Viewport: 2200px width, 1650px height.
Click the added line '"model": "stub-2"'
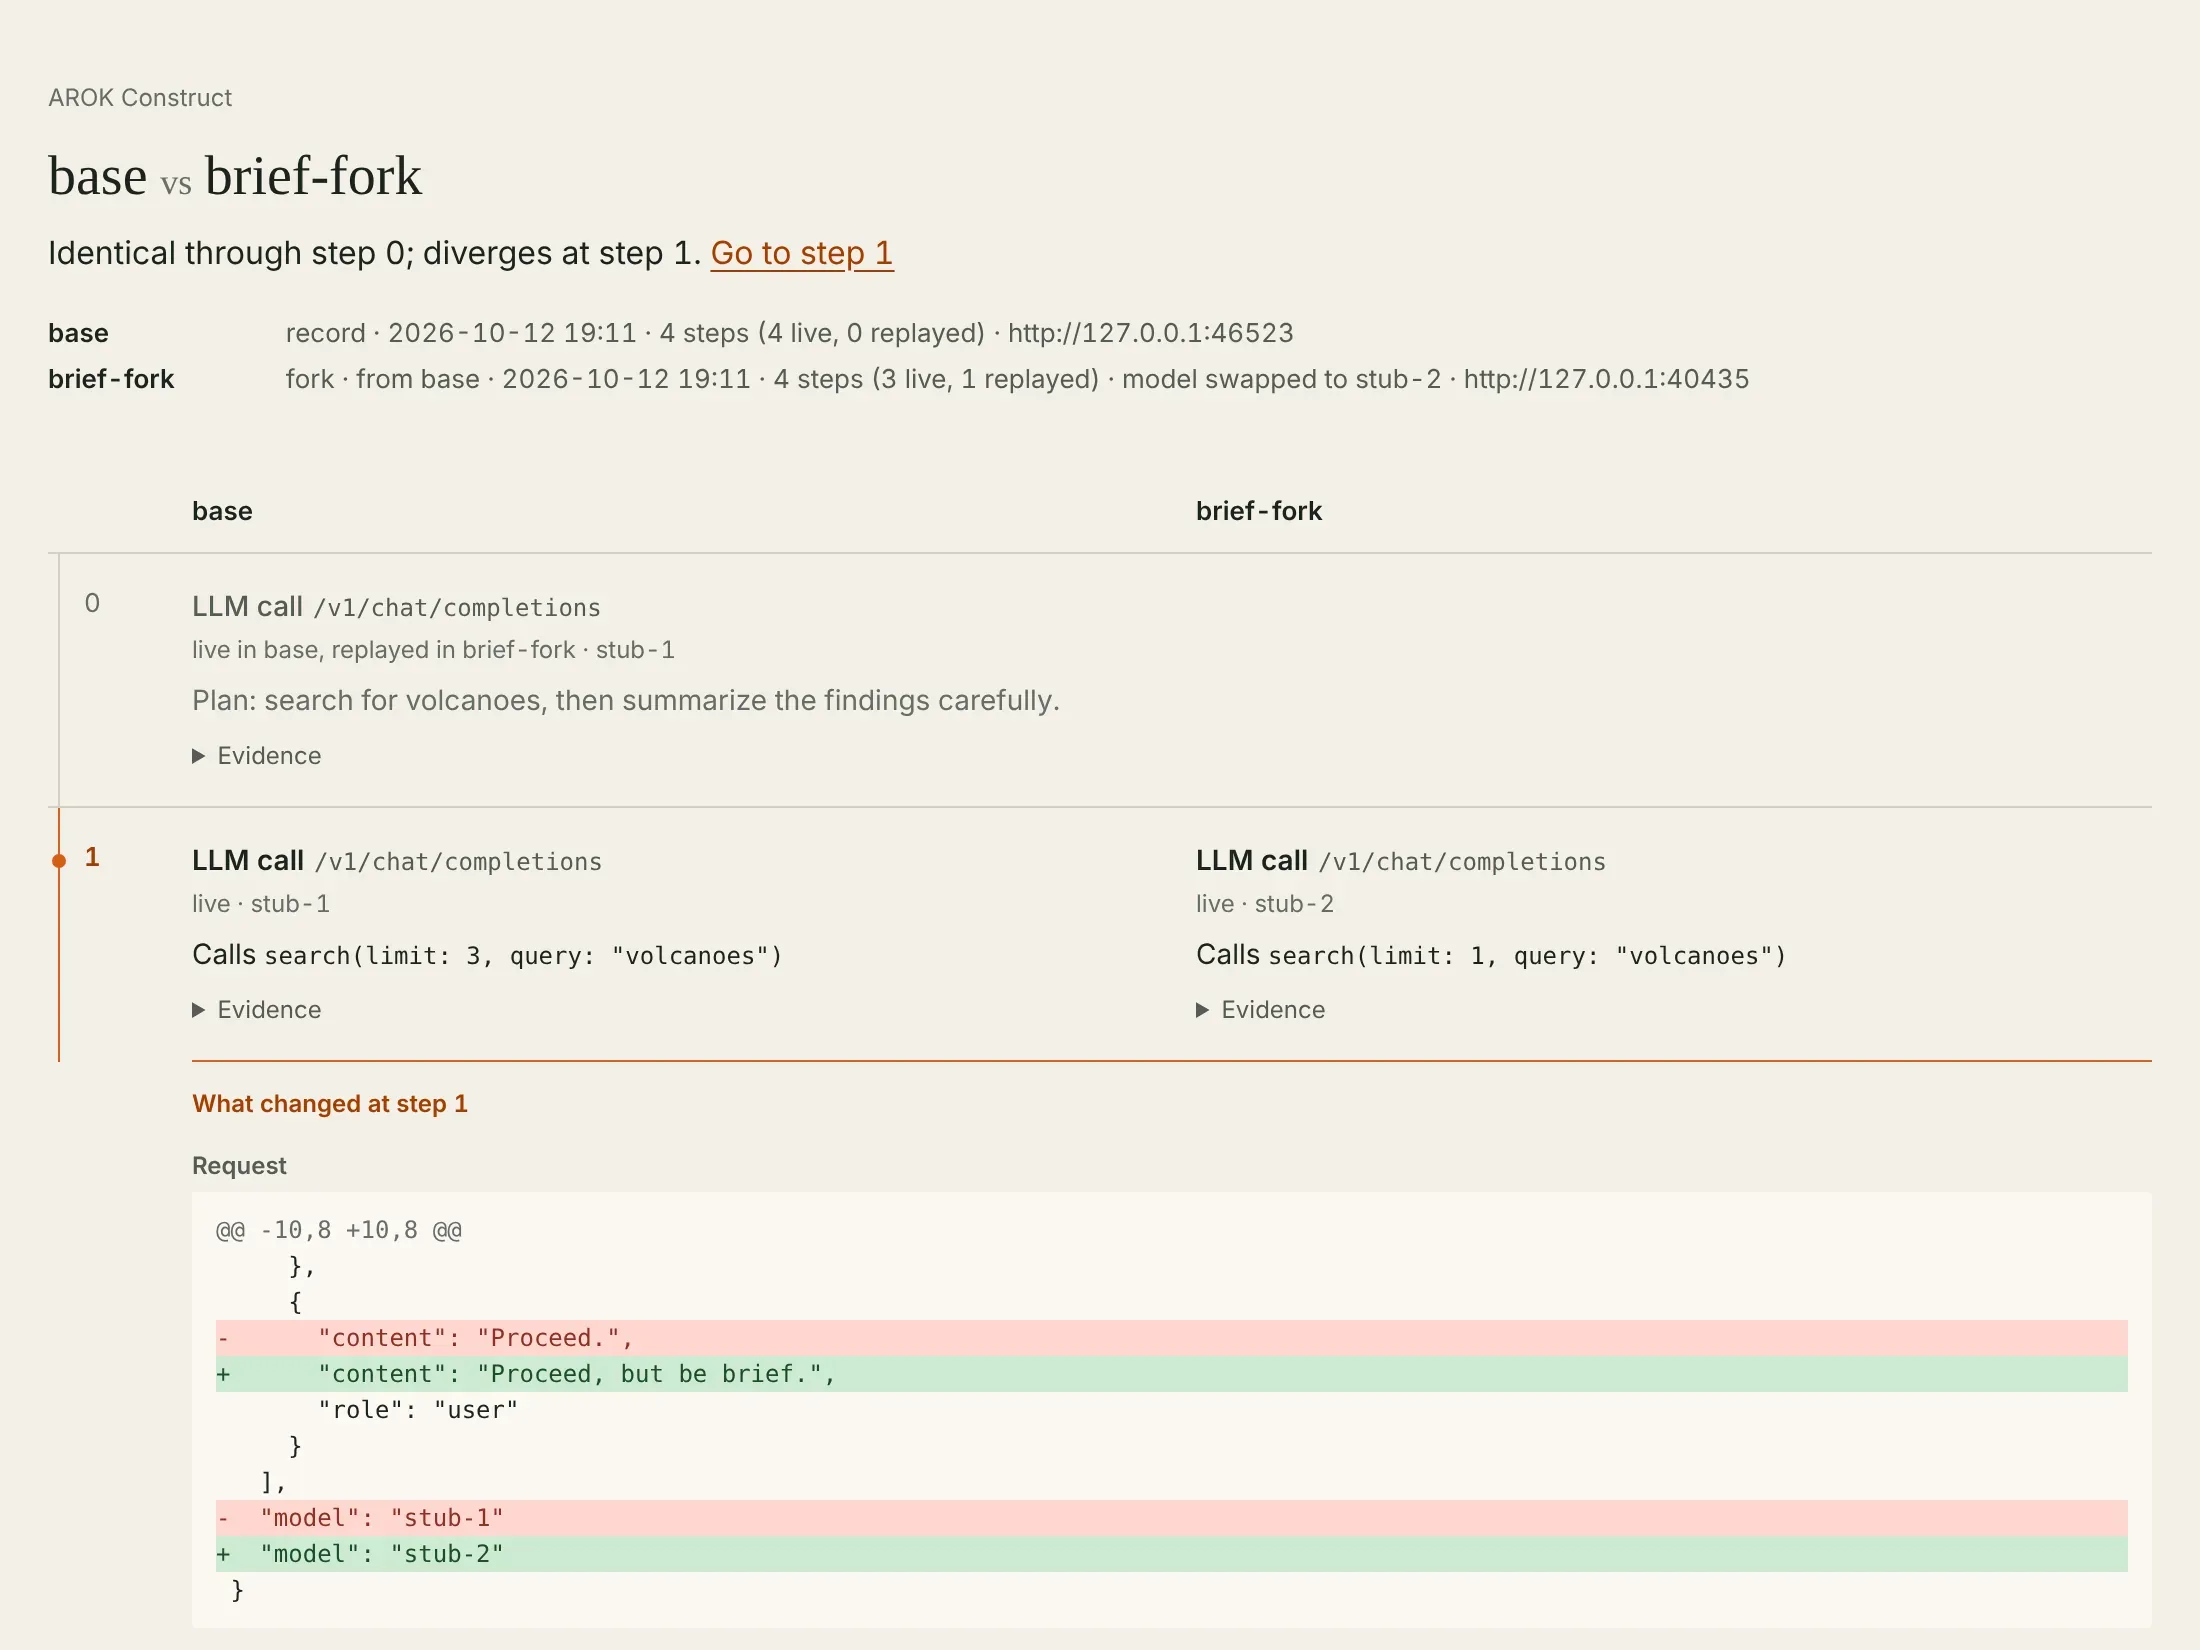click(1171, 1554)
